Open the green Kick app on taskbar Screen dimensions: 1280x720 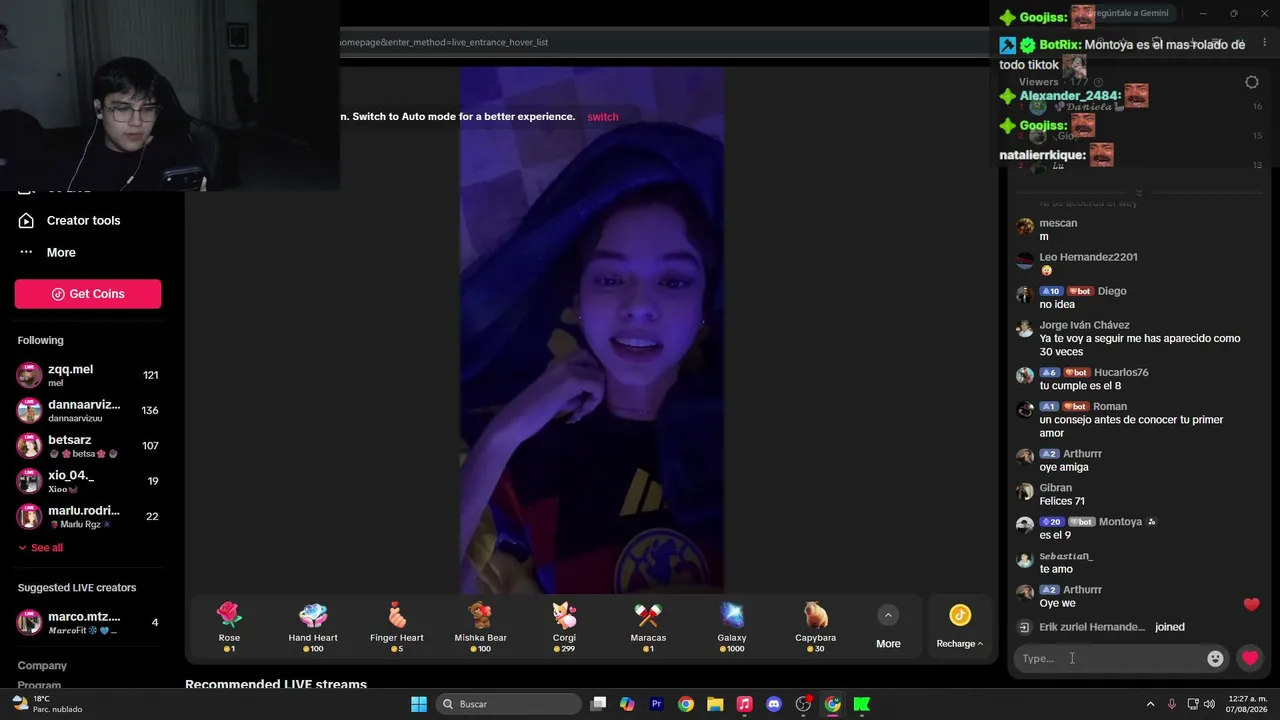click(x=861, y=704)
